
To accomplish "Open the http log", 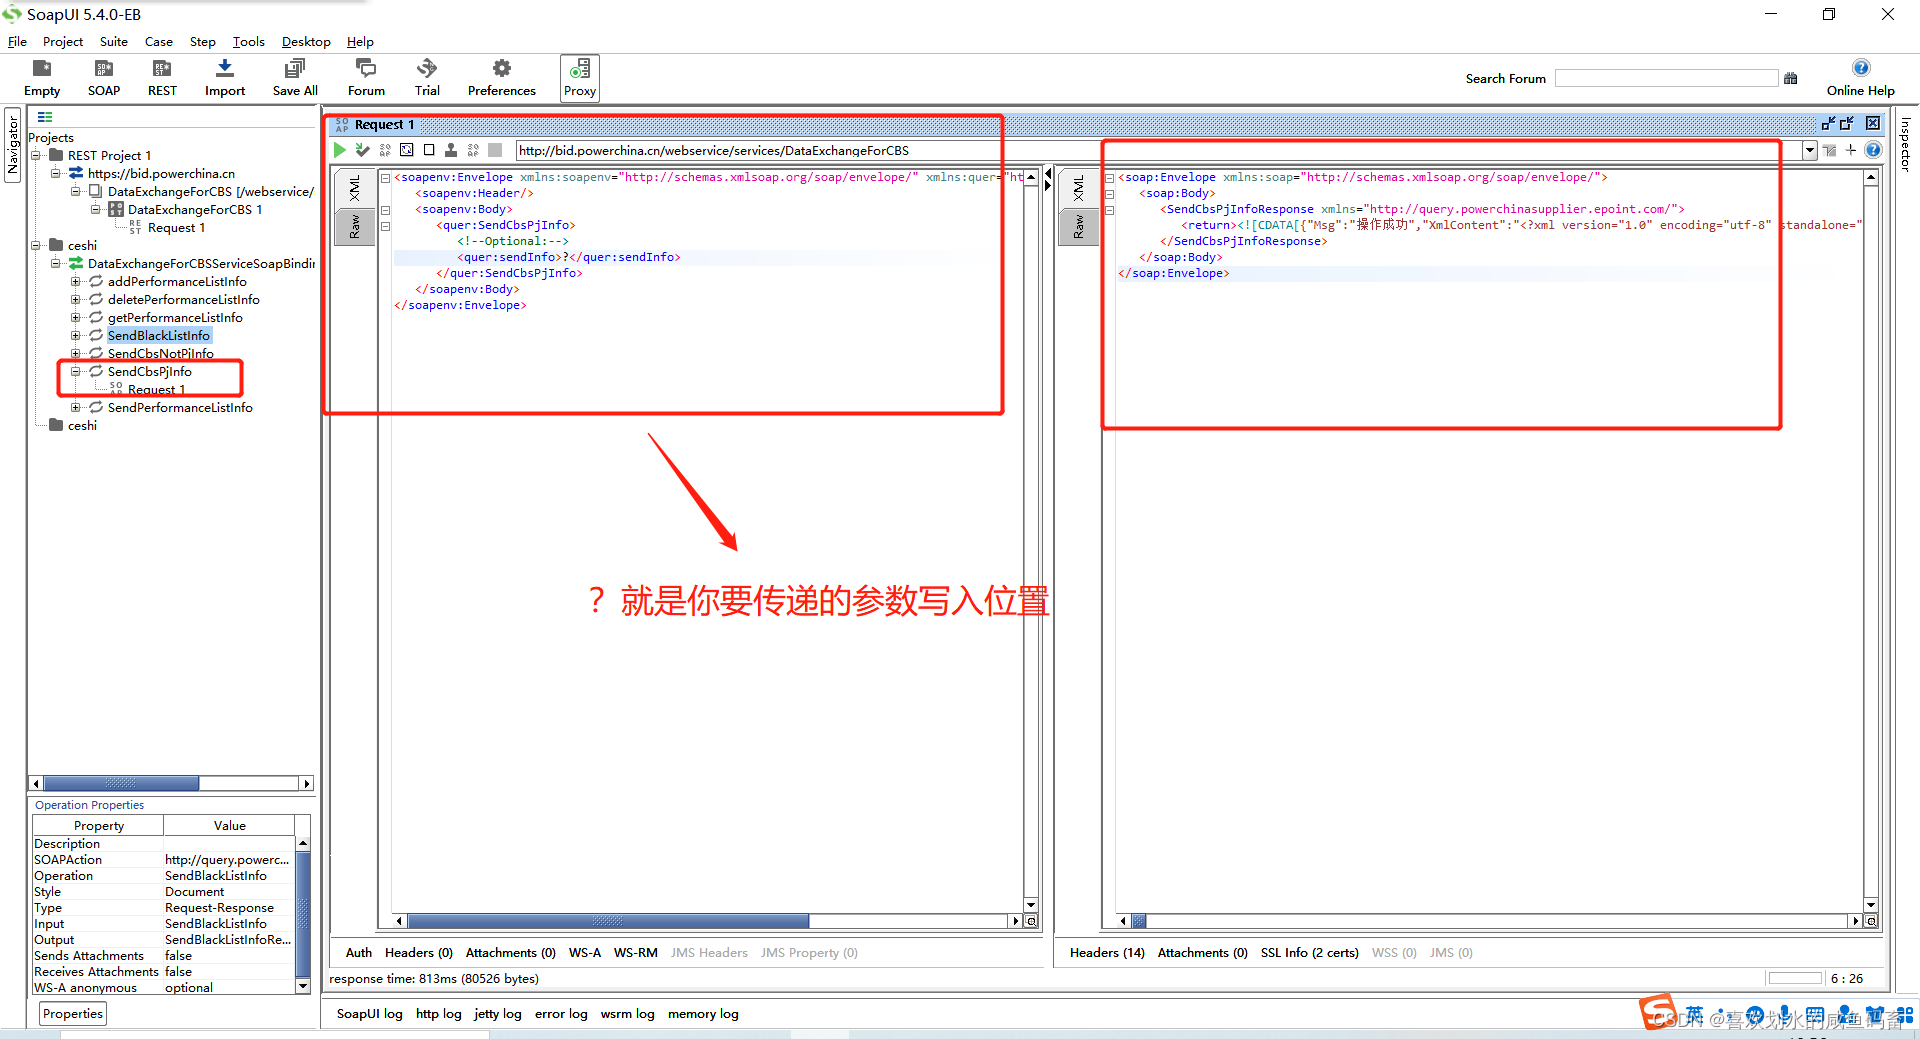I will point(438,1013).
